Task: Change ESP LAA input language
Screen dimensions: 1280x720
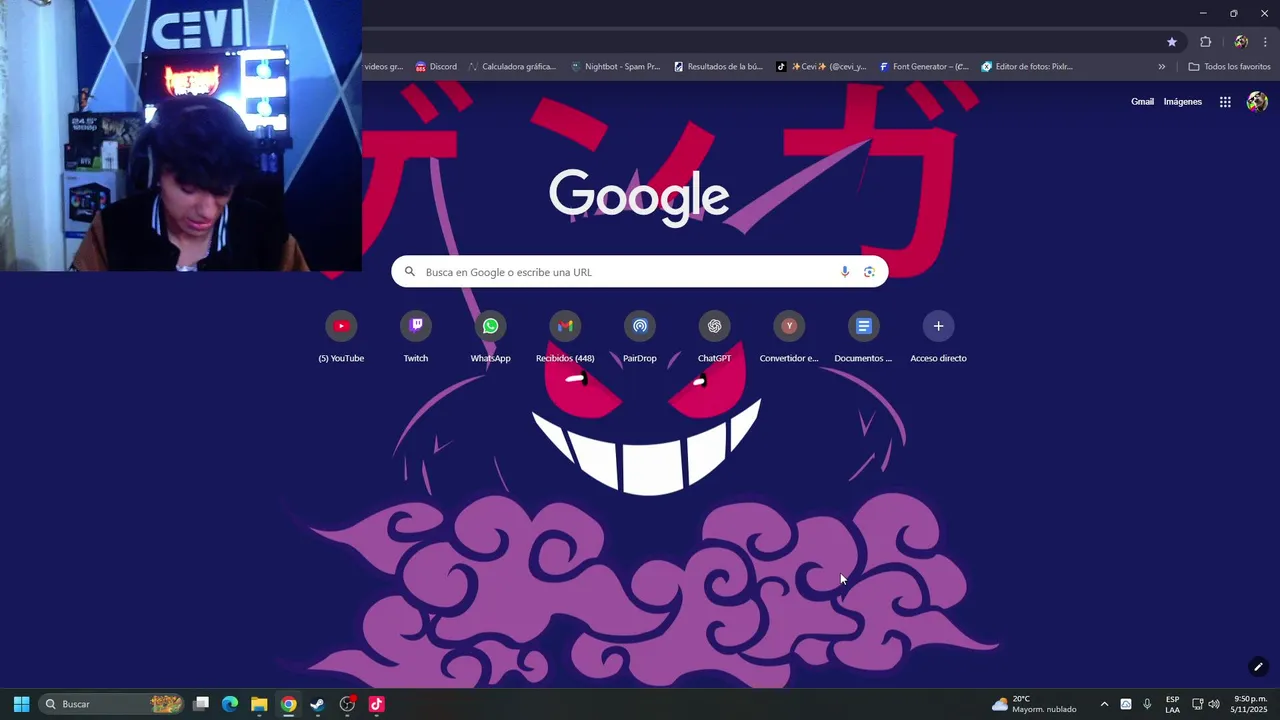Action: (1172, 704)
